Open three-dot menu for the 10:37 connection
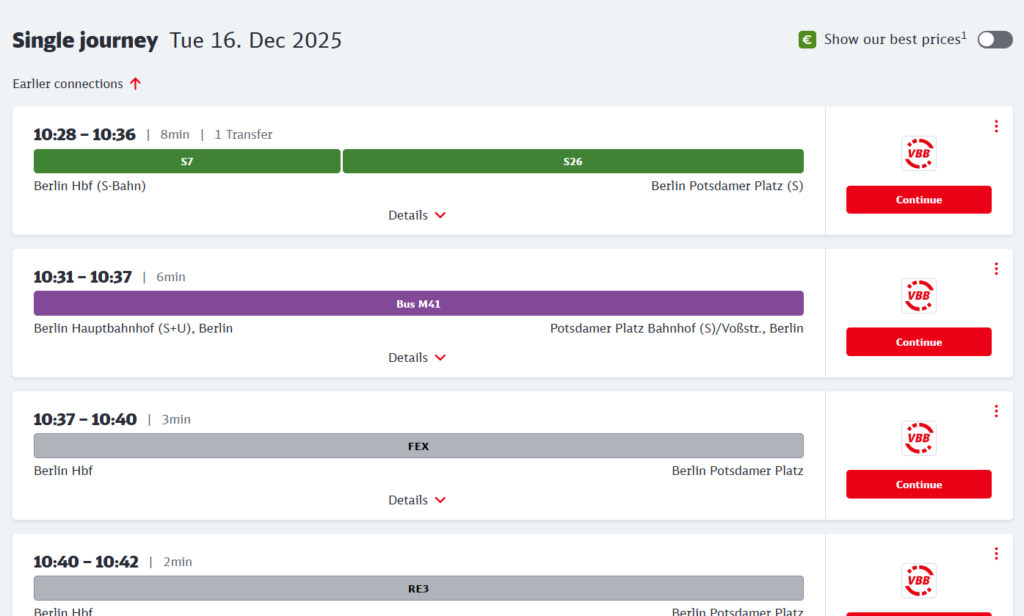1024x616 pixels. click(996, 411)
